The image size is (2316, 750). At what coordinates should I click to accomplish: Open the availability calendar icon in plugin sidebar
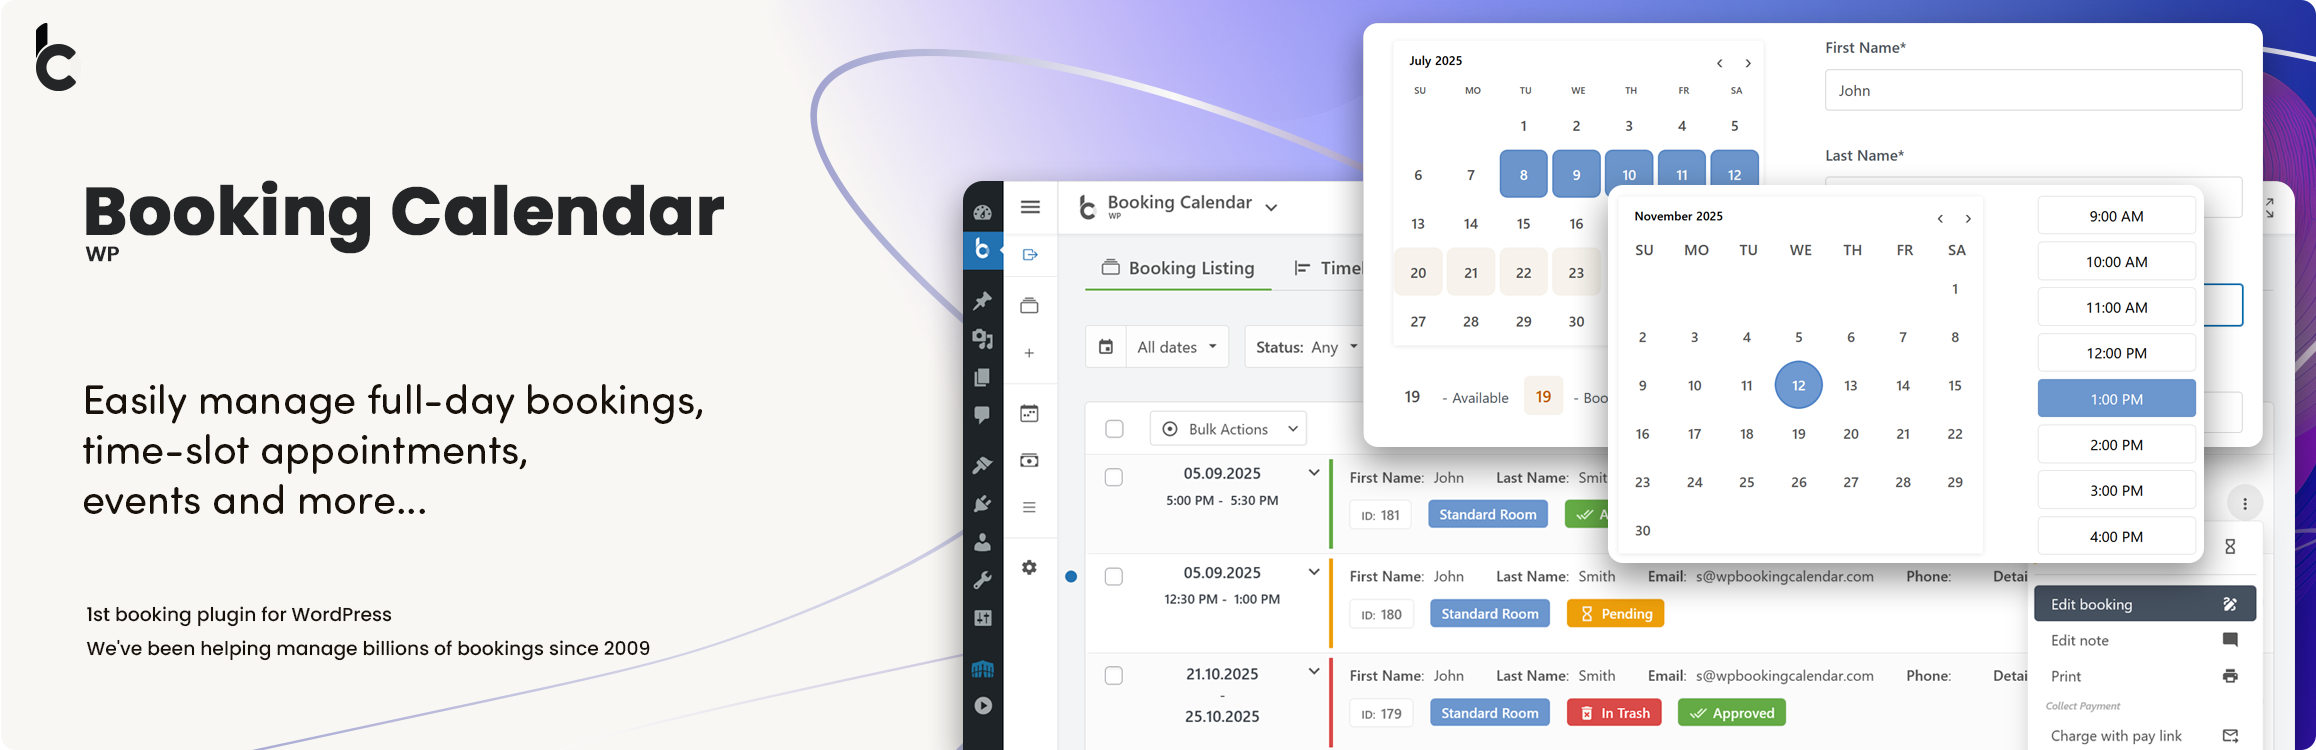click(x=1029, y=413)
